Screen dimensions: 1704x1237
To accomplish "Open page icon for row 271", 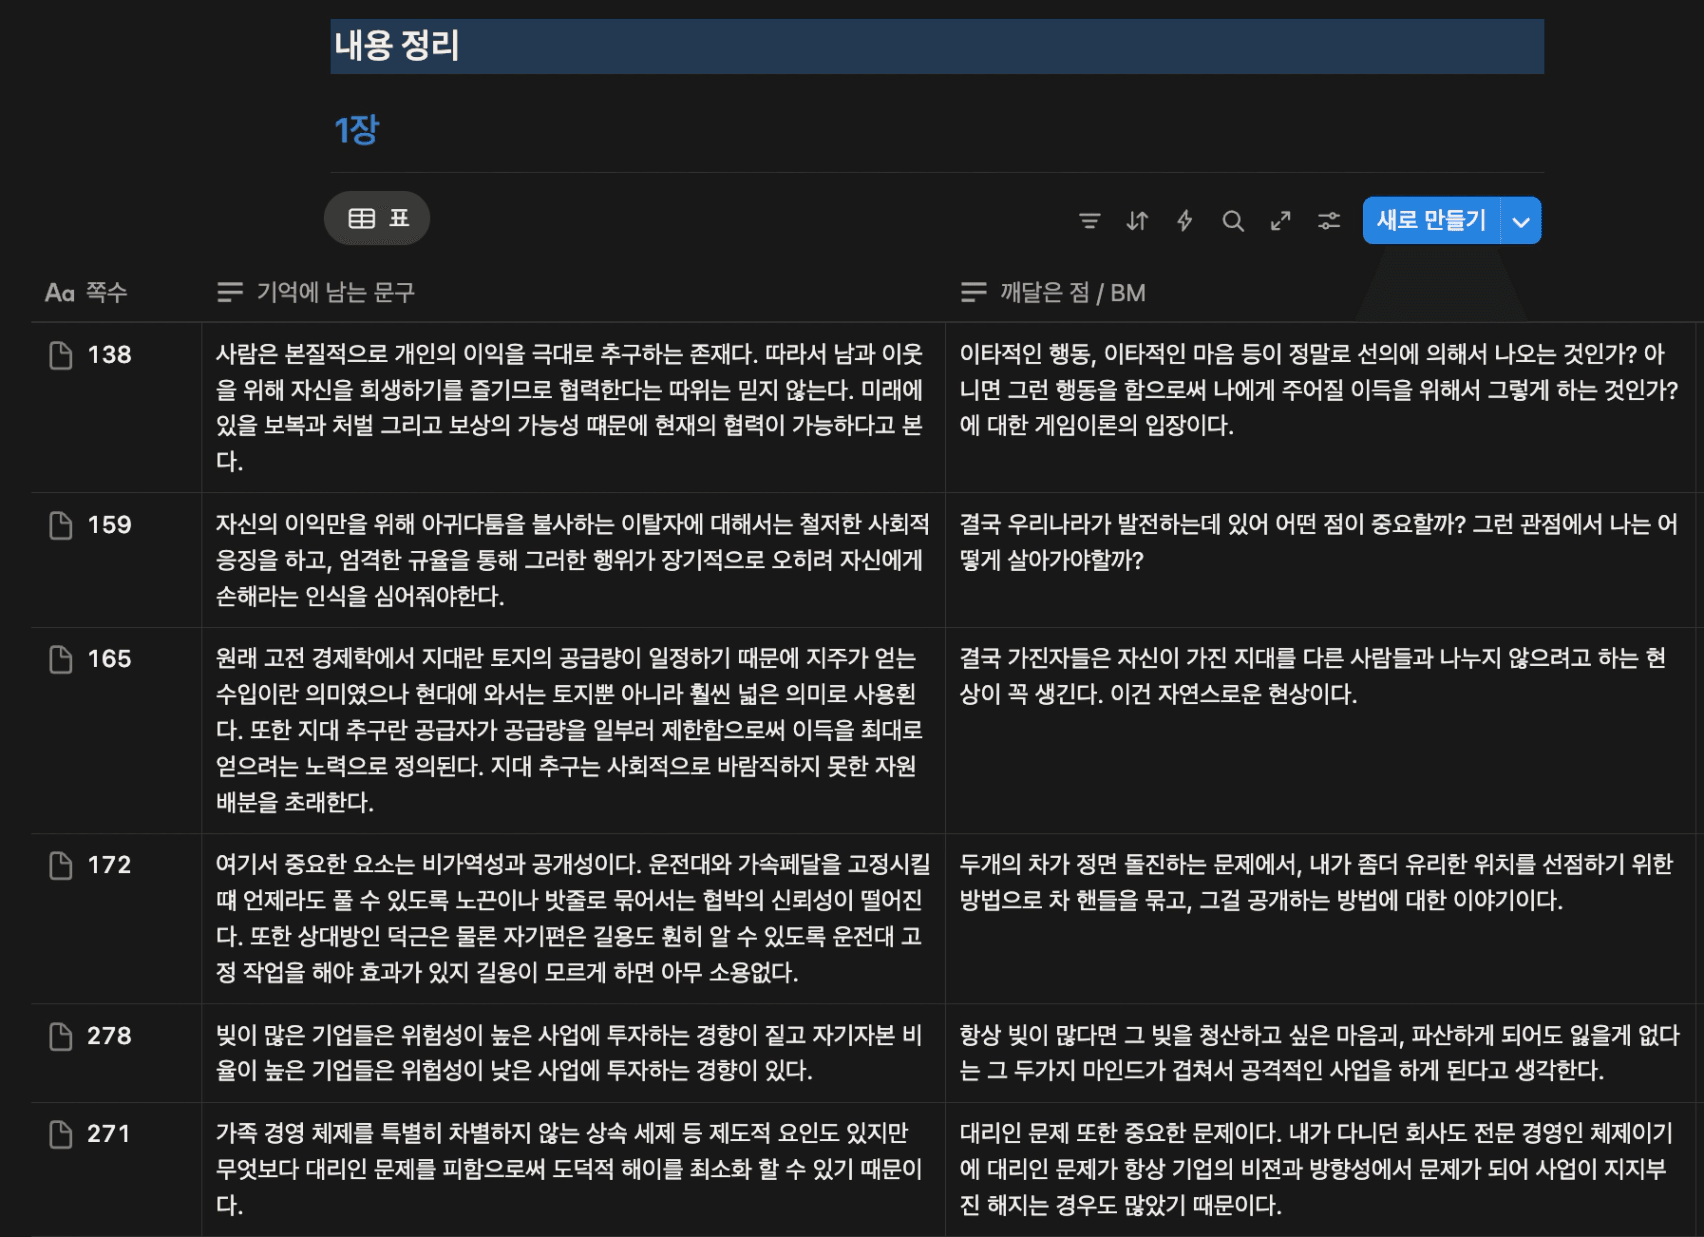I will pyautogui.click(x=61, y=1134).
